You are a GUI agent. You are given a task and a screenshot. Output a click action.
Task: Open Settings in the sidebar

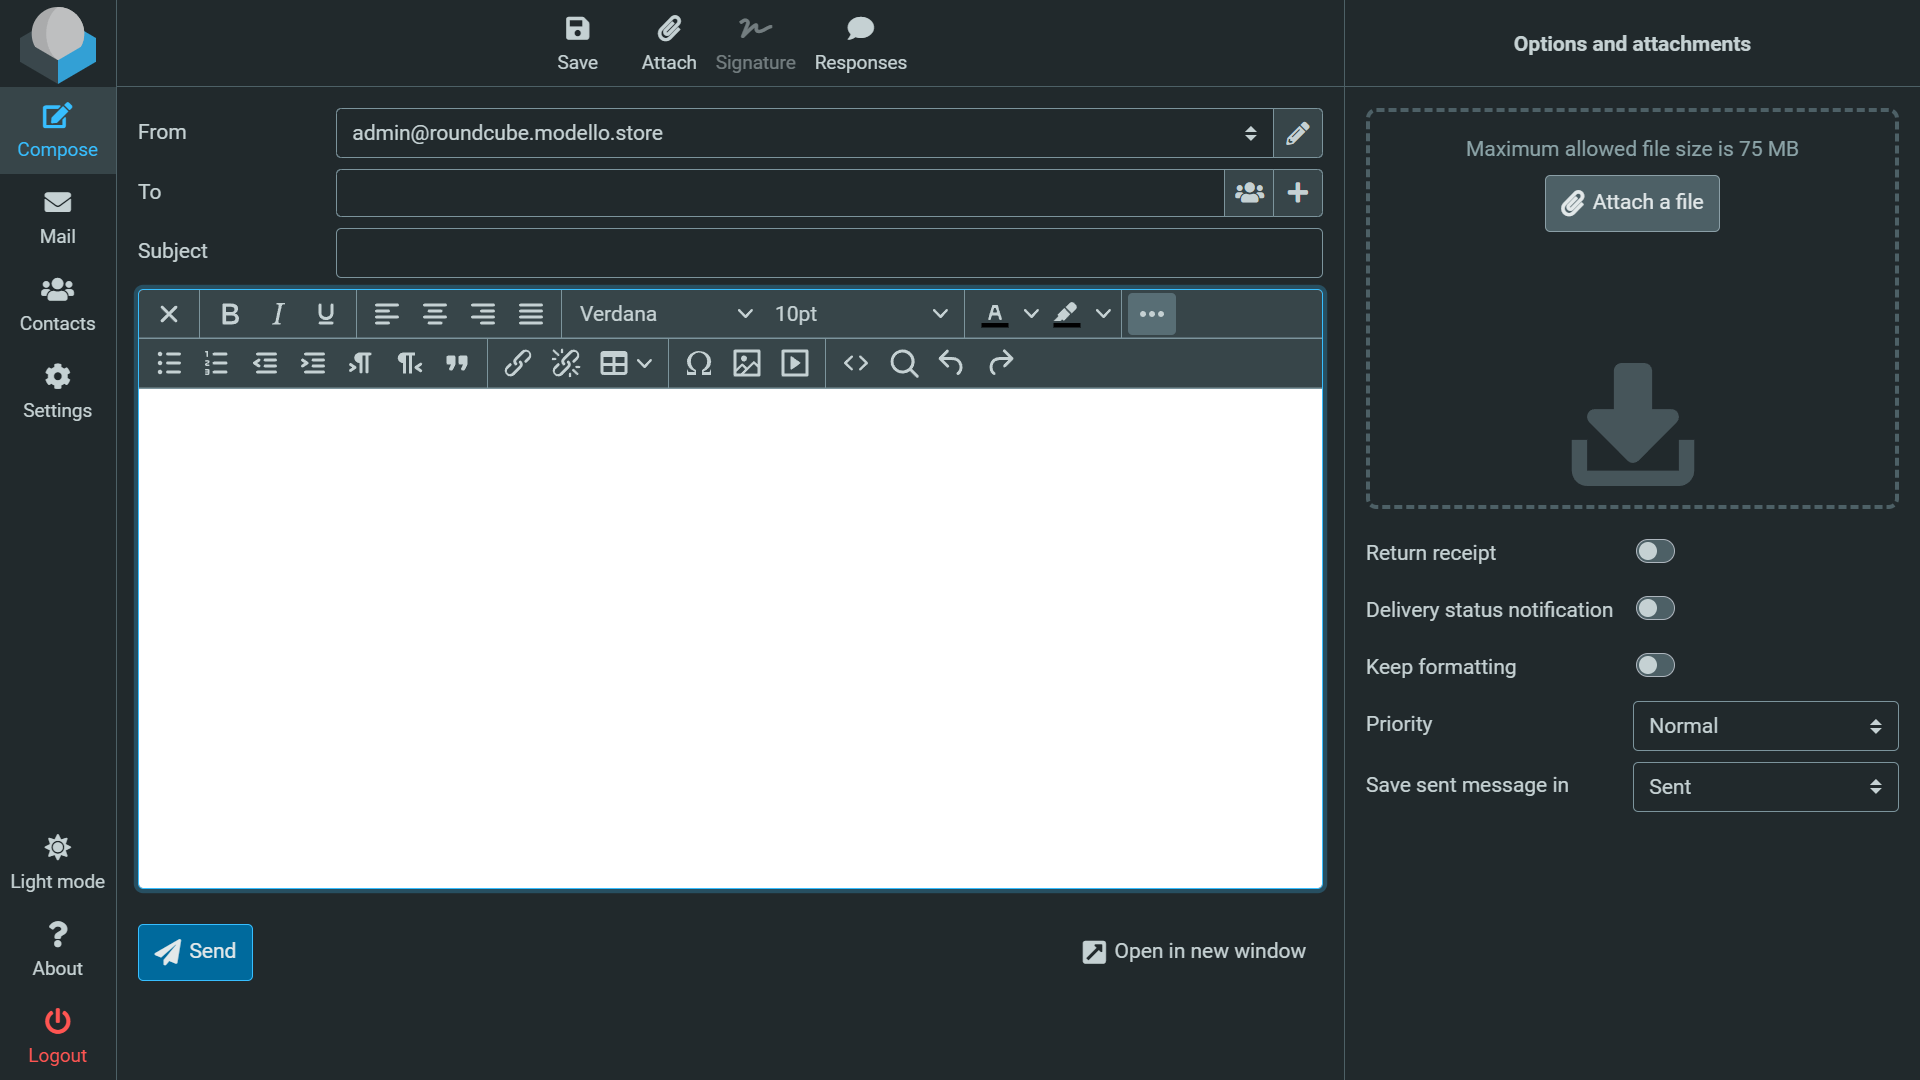coord(57,391)
